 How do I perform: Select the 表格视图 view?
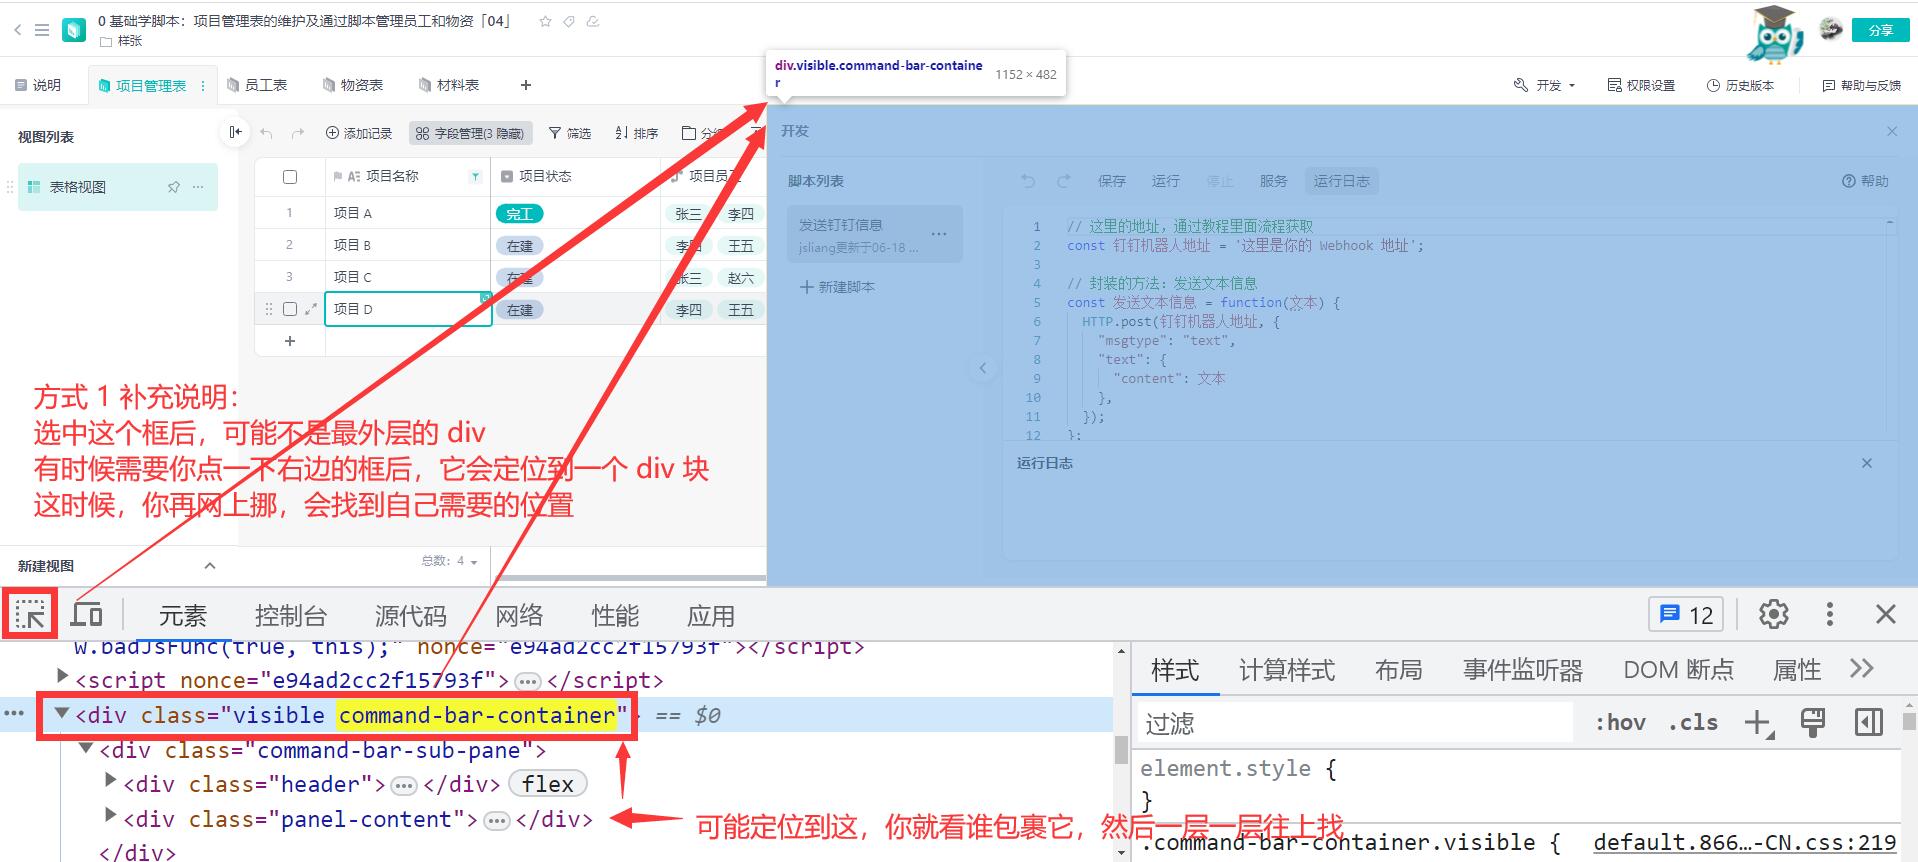pos(118,187)
